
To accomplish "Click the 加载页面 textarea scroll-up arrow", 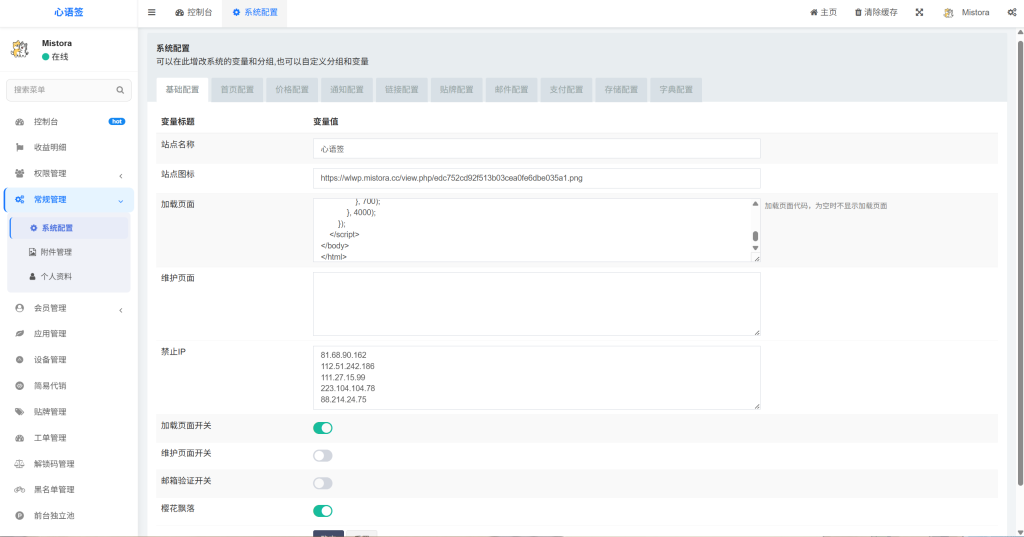I will 755,204.
